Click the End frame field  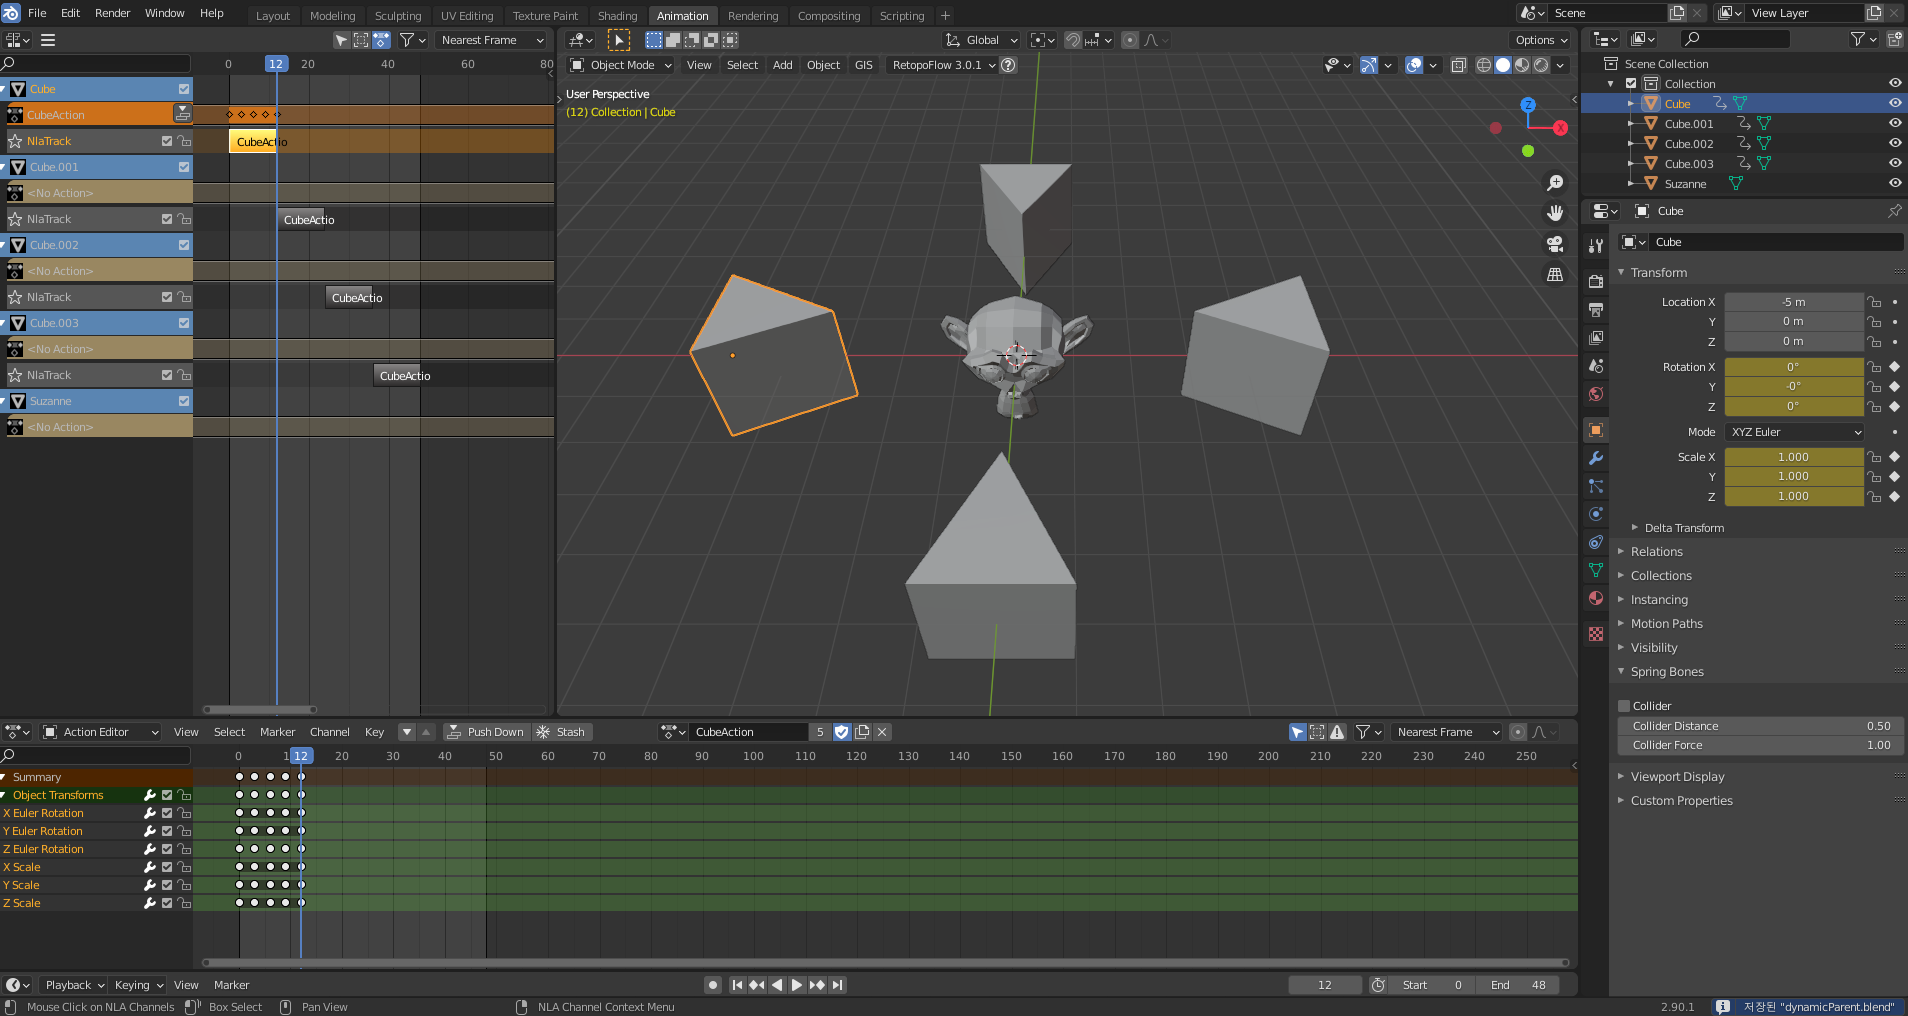click(x=1518, y=985)
